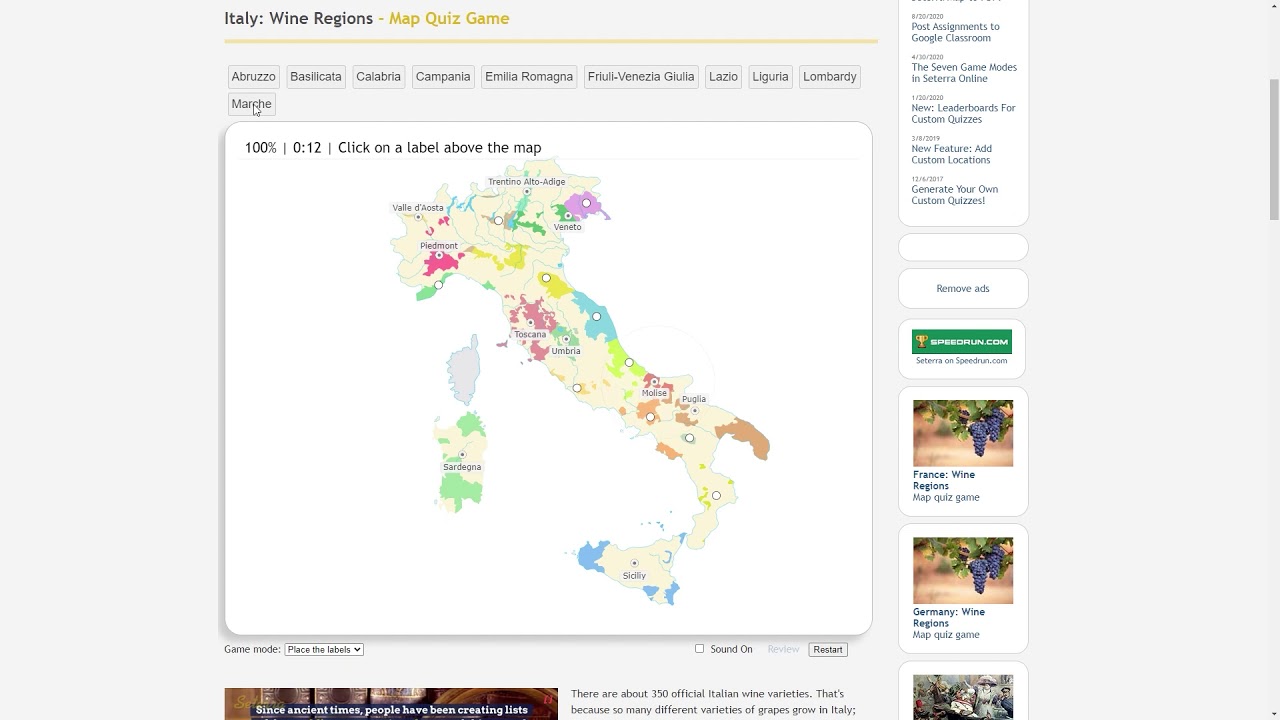Open the Game mode dropdown
The height and width of the screenshot is (720, 1280).
point(323,649)
